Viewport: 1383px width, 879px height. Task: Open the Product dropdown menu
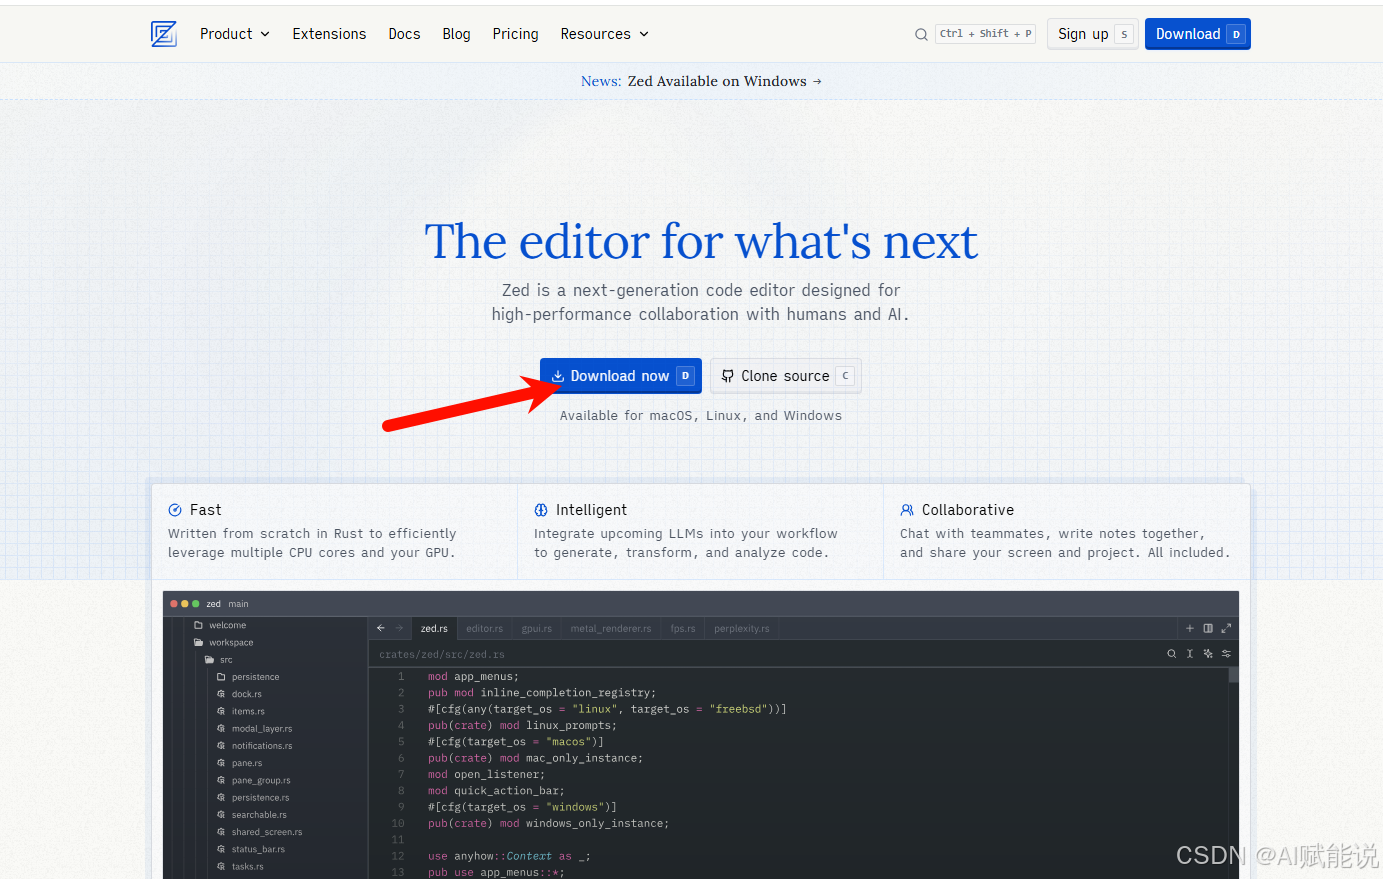[235, 34]
